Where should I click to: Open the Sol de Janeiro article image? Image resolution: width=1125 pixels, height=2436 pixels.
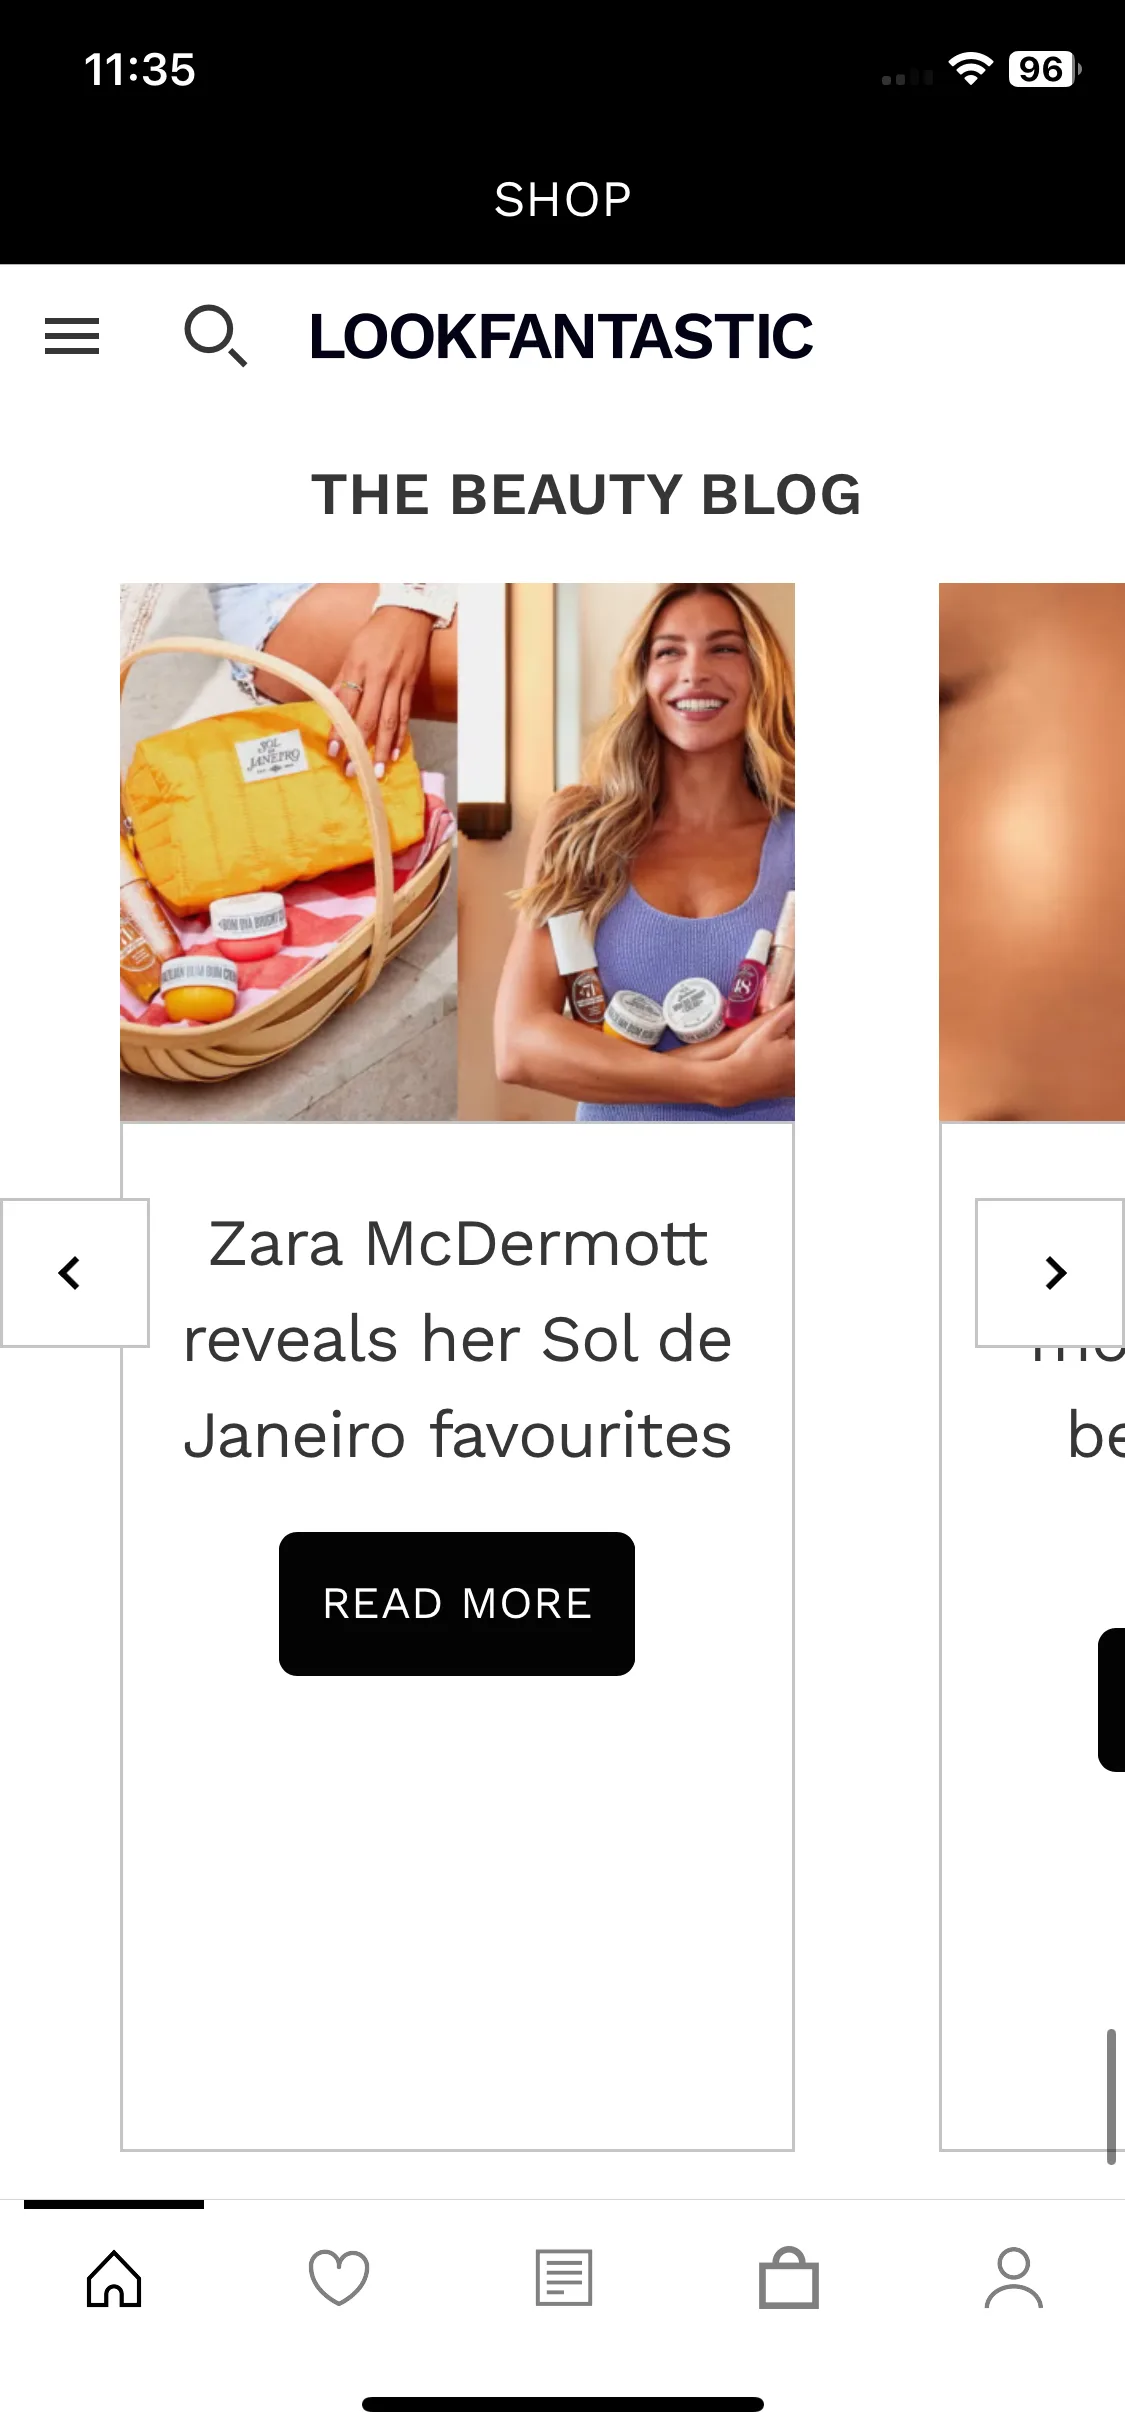coord(457,852)
